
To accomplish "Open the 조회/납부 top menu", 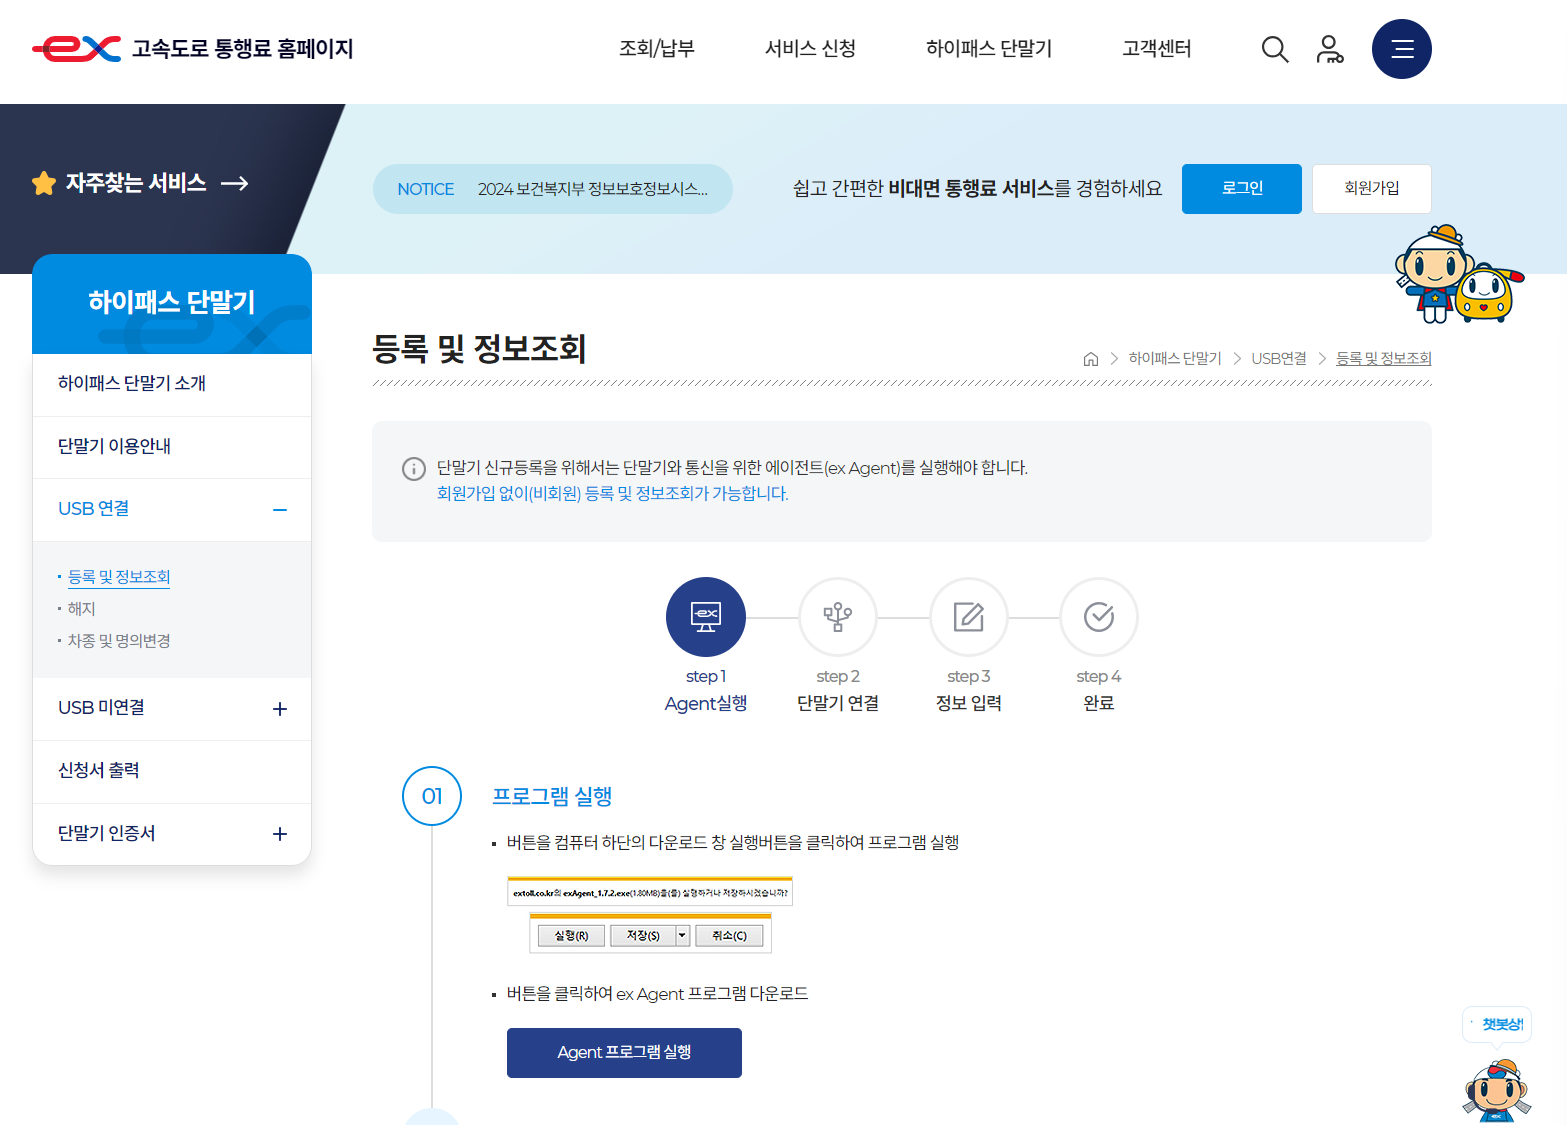I will click(656, 48).
